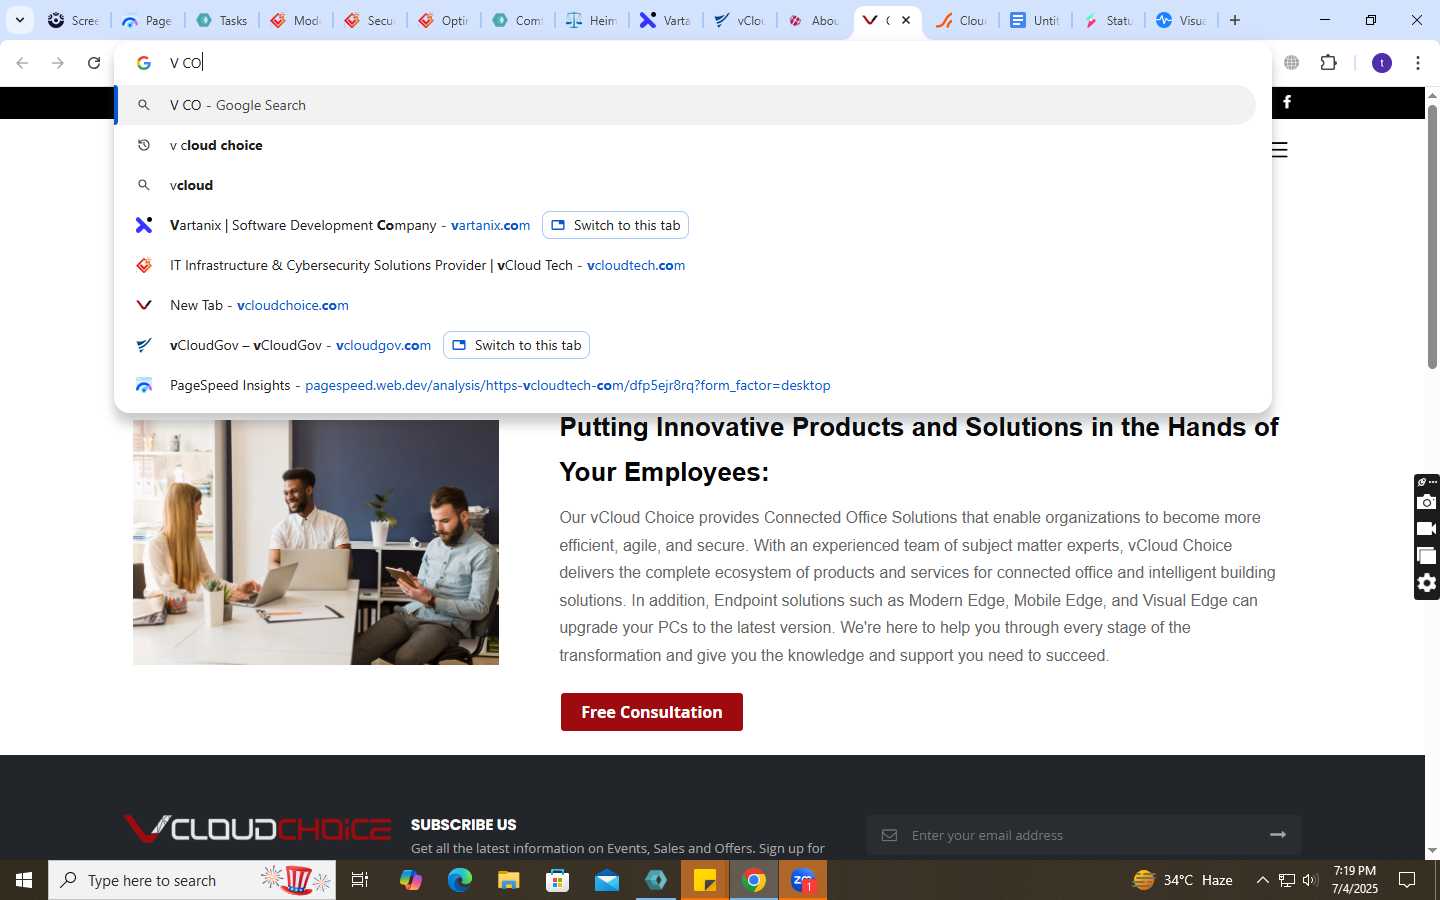Image resolution: width=1440 pixels, height=900 pixels.
Task: Open Task View in the taskbar
Action: coord(360,880)
